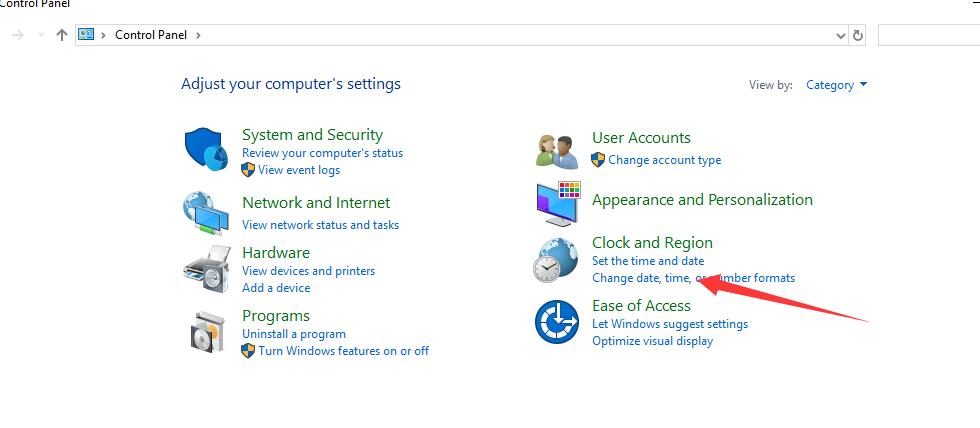
Task: Open the View by Category dropdown
Action: point(837,85)
